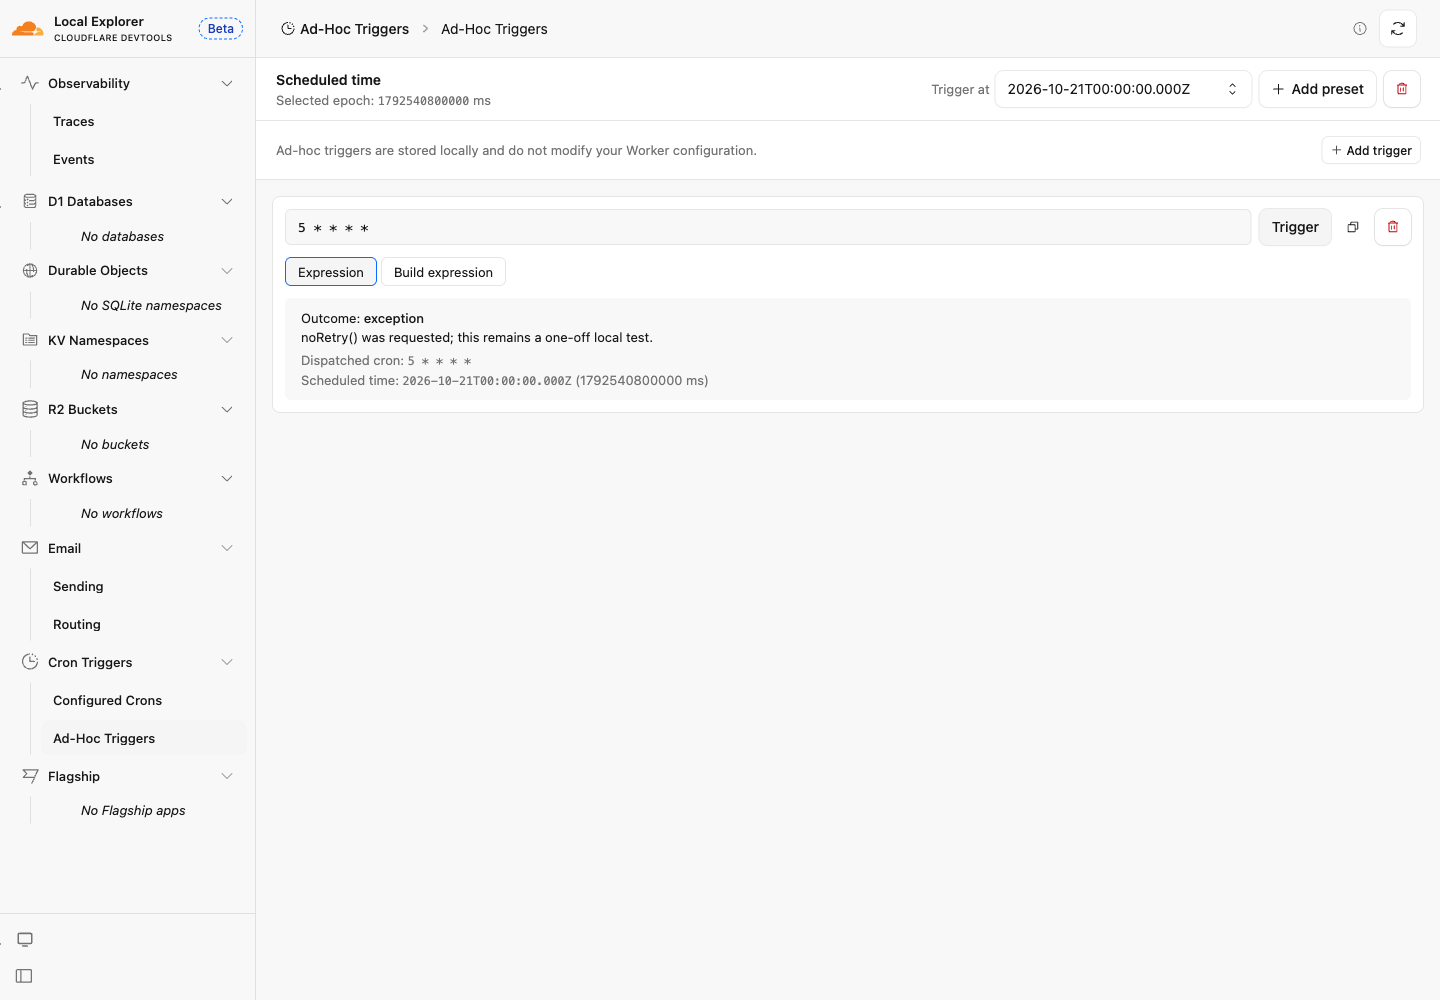Screen dimensions: 1440x1000
Task: Click the first Ad-Hoc Triggers breadcrumb
Action: [x=345, y=29]
